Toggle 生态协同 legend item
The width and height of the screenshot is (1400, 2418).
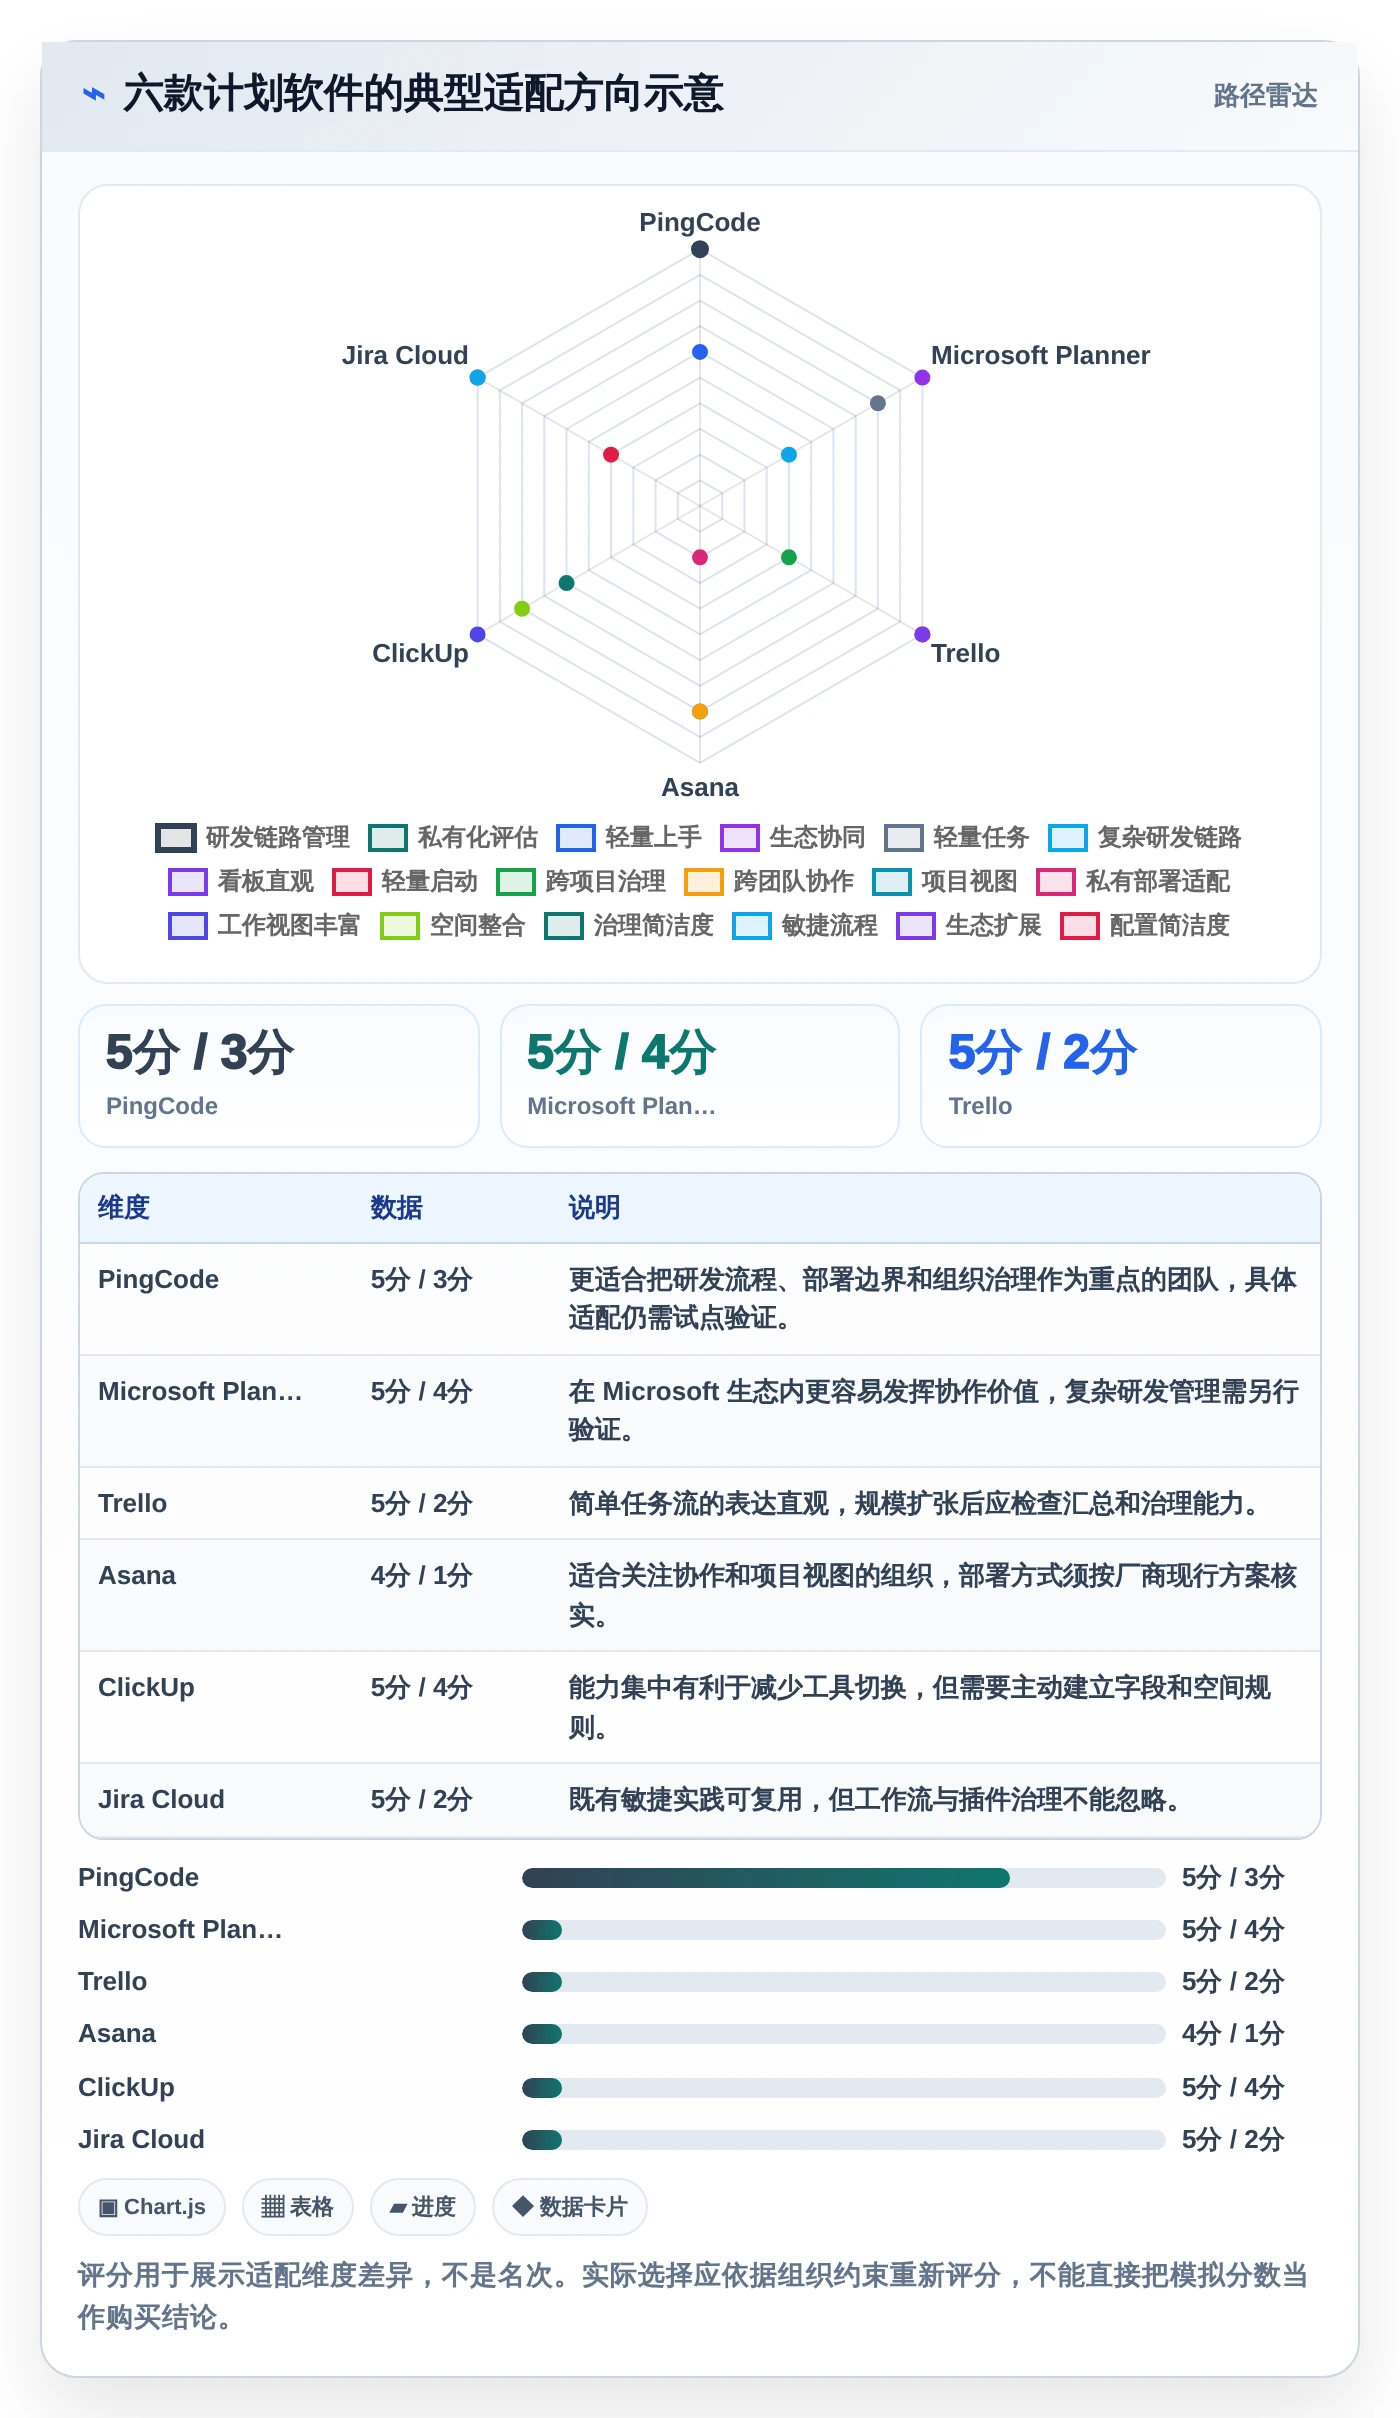(793, 837)
